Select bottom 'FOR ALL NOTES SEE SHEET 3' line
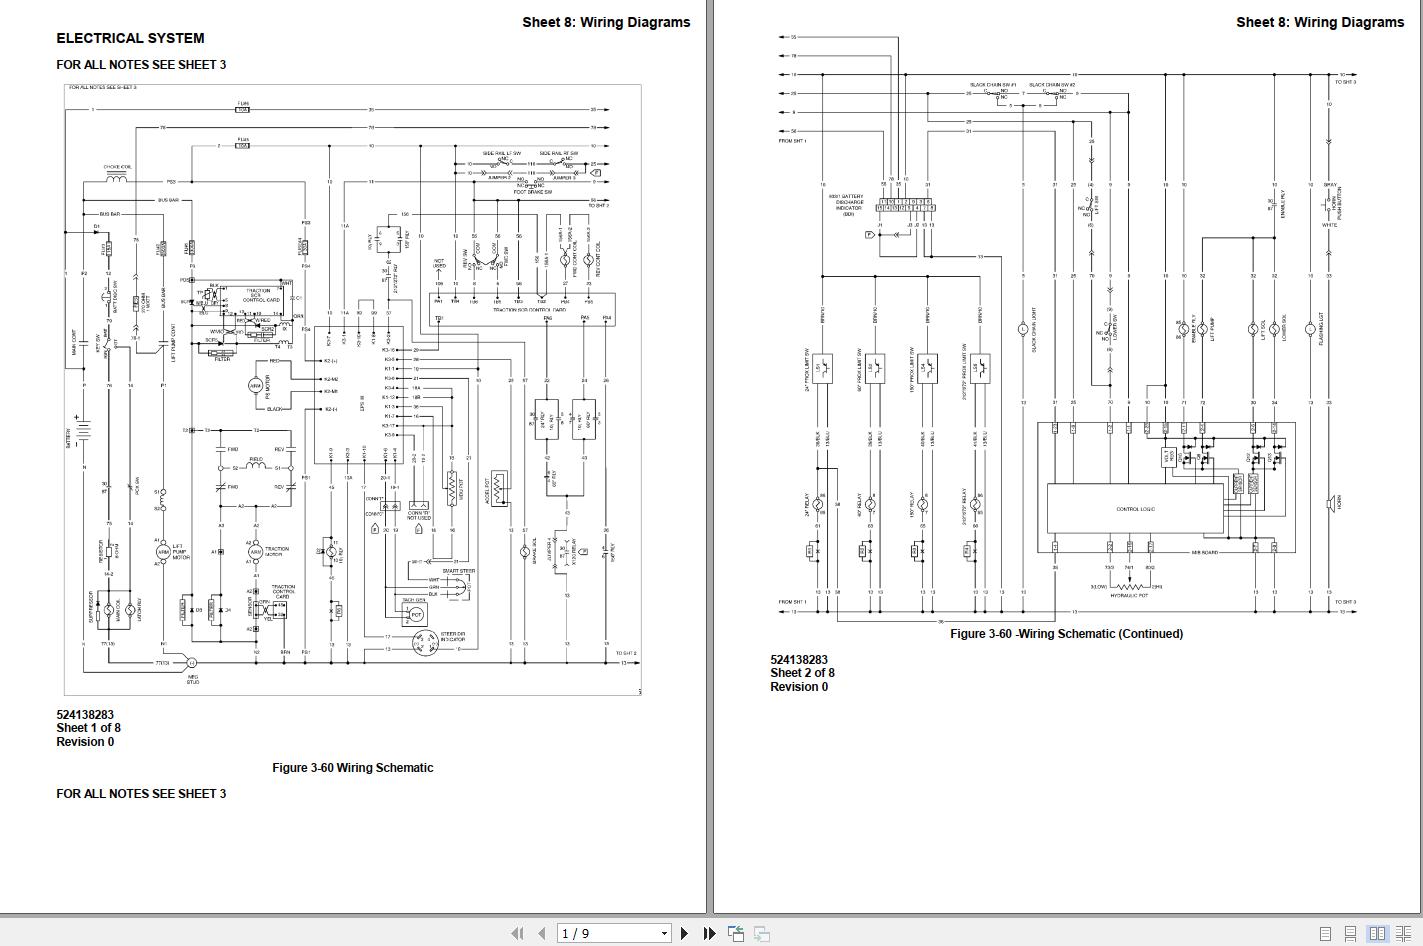The image size is (1423, 946). 141,793
